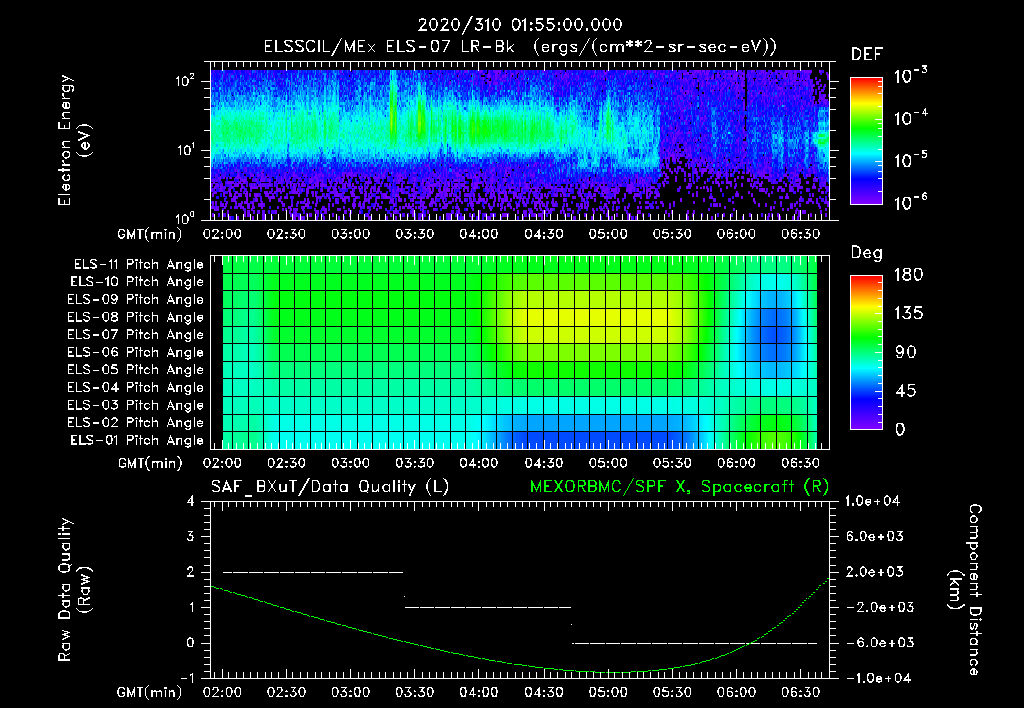Click the Deg pitch angle color bar

[x=866, y=352]
